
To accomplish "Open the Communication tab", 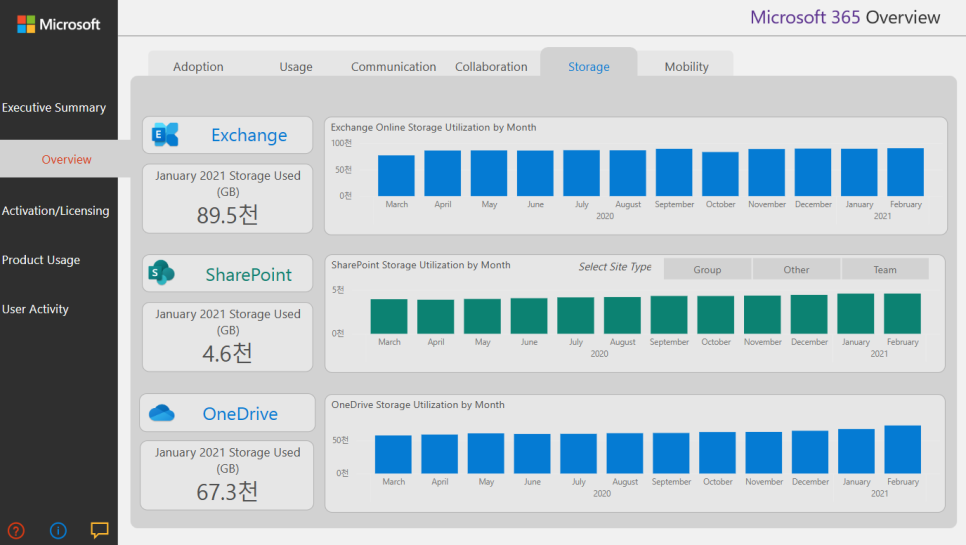I will pos(393,67).
